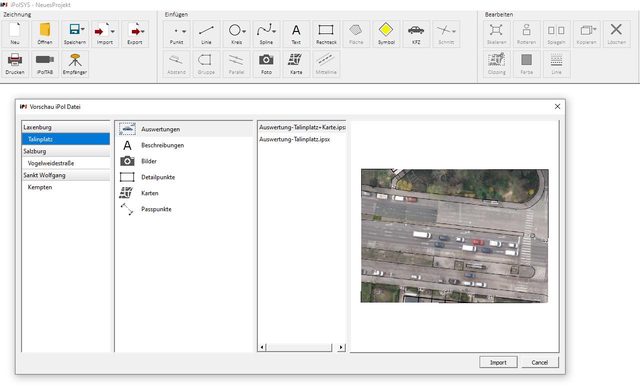
Task: Select Salzburg in the location list
Action: 66,151
